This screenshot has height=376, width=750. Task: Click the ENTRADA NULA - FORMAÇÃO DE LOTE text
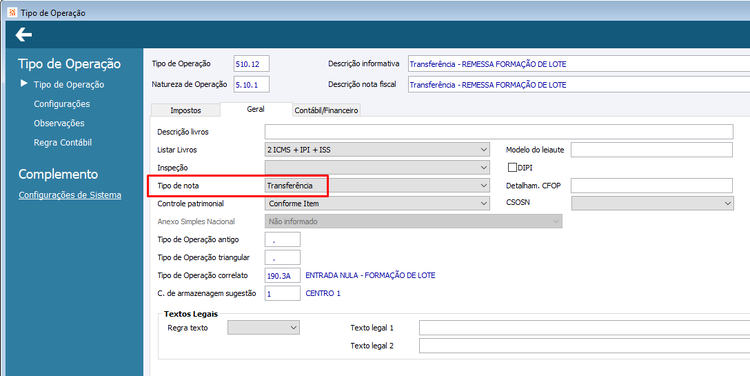pos(370,276)
